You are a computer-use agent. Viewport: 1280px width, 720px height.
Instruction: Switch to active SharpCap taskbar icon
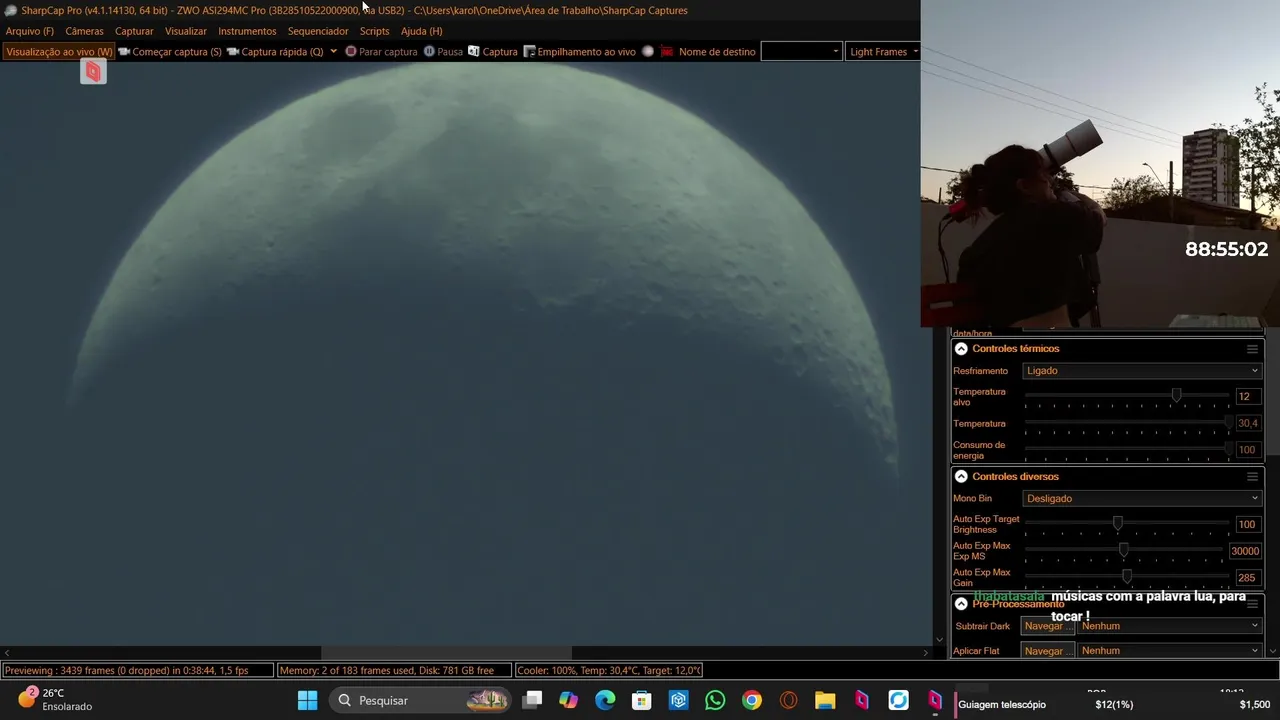coord(935,700)
